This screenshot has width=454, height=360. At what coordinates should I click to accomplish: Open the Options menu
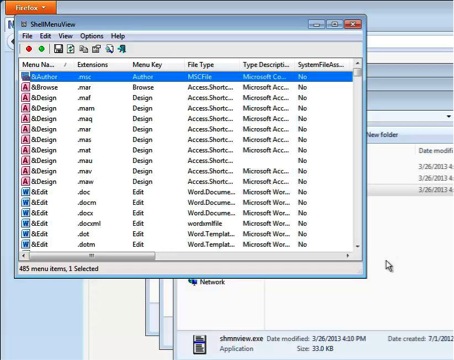click(92, 36)
